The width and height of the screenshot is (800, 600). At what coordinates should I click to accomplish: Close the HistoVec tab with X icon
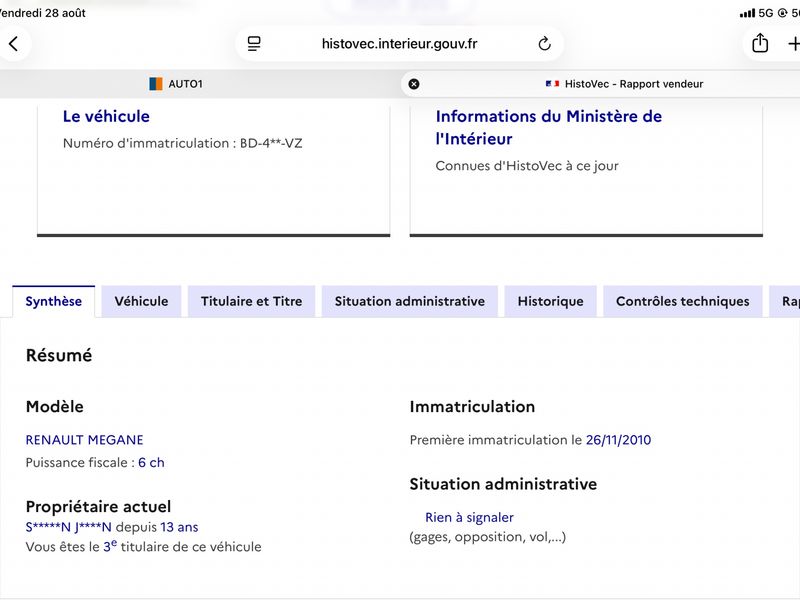tap(414, 84)
